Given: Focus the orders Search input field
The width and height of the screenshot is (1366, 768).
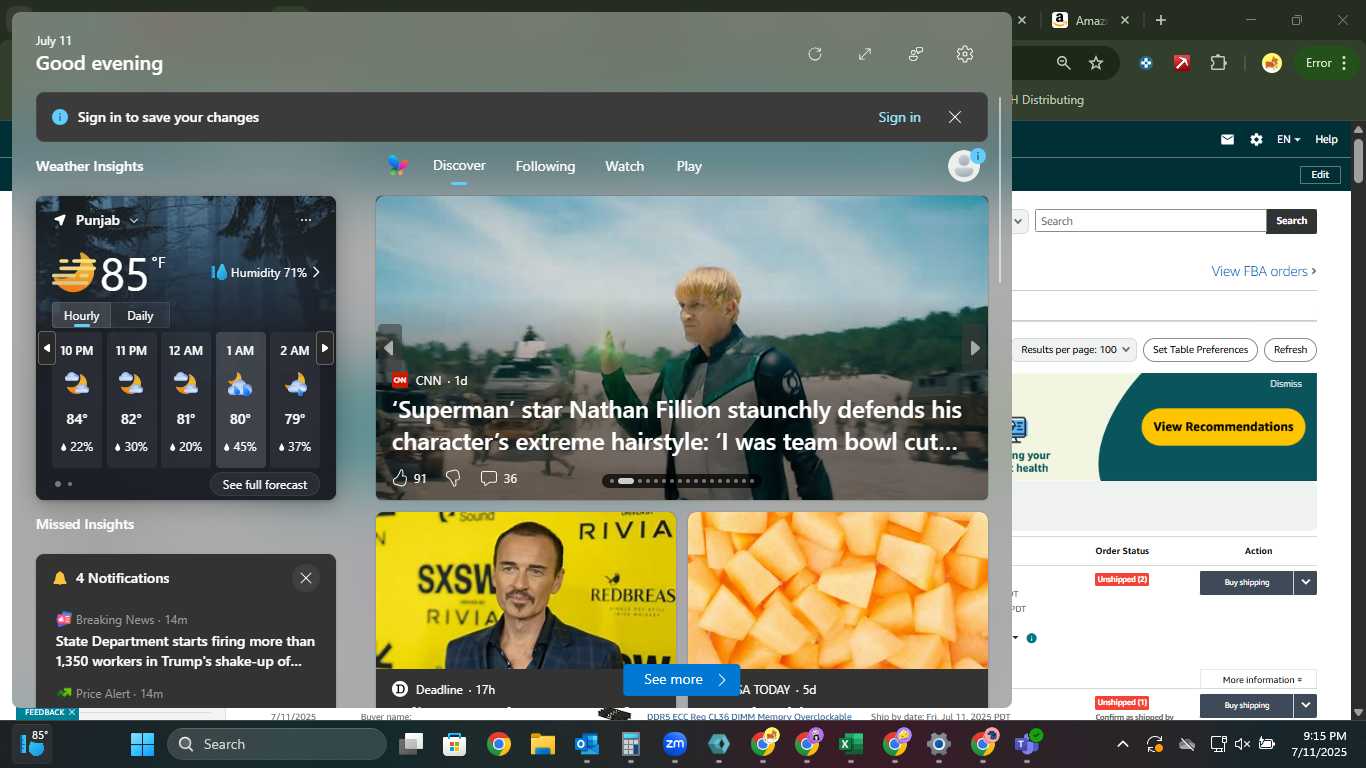Looking at the screenshot, I should (1150, 221).
